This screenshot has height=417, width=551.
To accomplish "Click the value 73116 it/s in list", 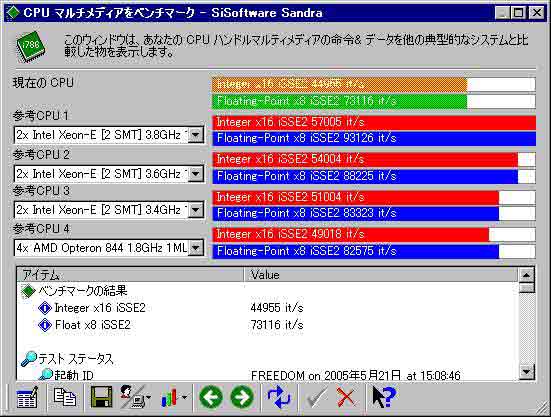I will [x=277, y=325].
